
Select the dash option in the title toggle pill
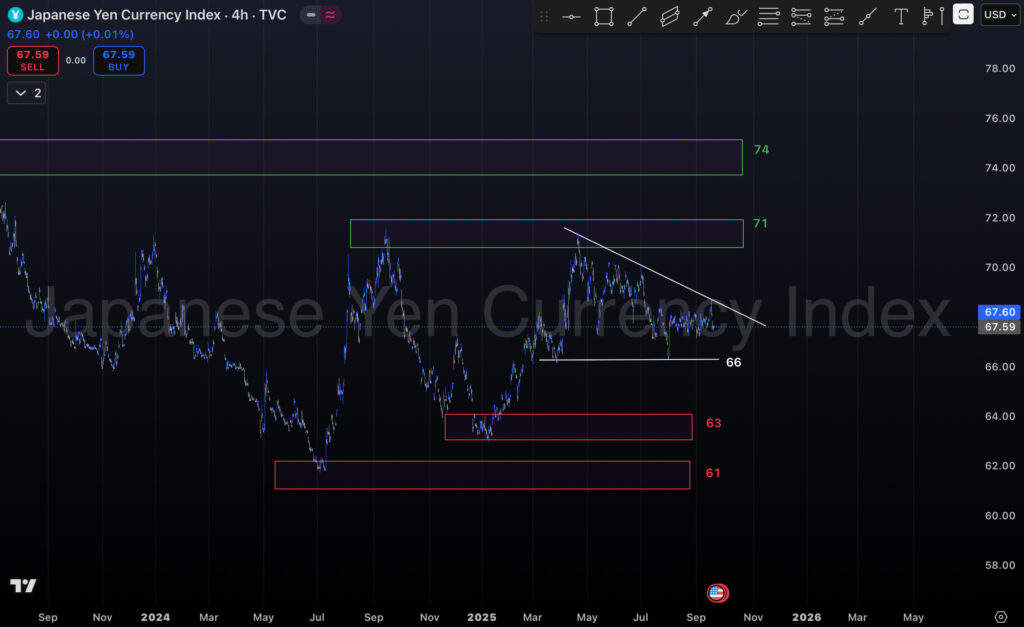pos(312,15)
